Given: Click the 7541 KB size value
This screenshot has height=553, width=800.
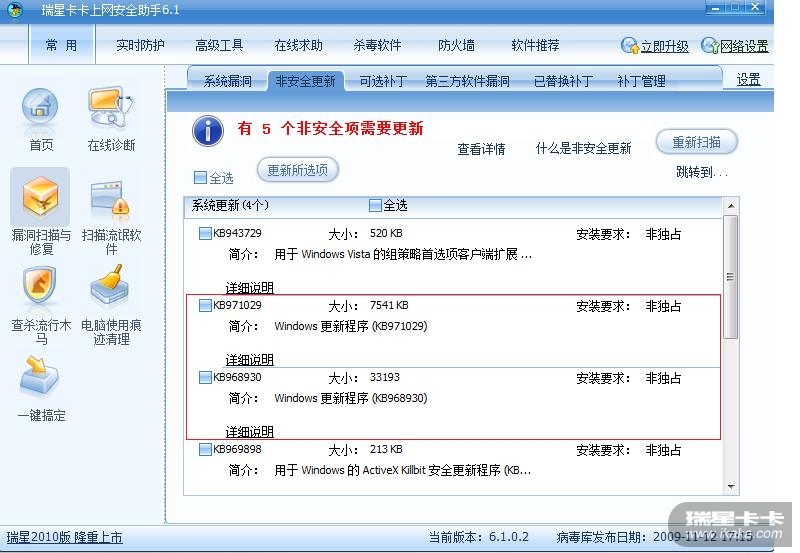Looking at the screenshot, I should tap(389, 305).
